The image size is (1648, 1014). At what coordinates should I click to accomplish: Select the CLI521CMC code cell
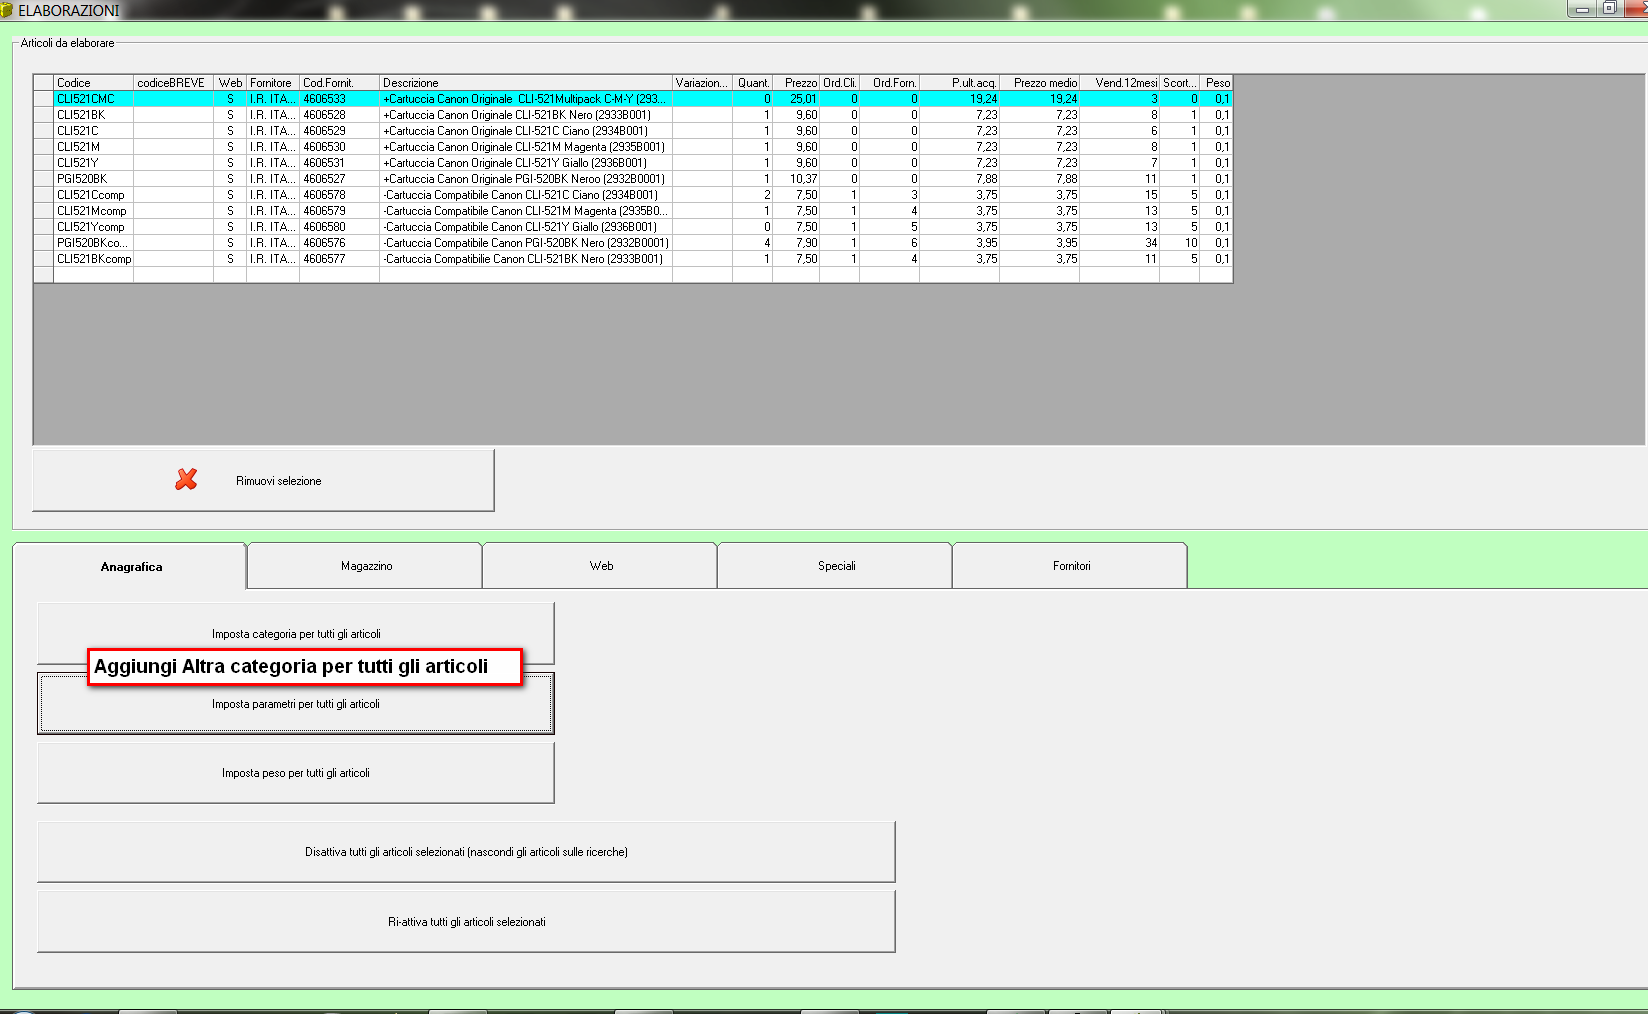coord(93,99)
